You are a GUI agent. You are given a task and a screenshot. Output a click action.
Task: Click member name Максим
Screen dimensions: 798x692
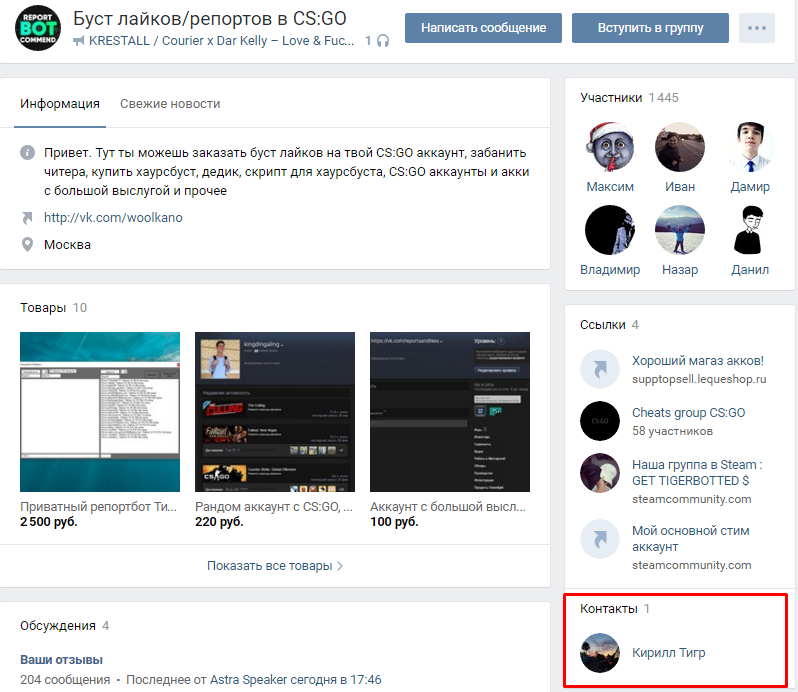pos(610,187)
